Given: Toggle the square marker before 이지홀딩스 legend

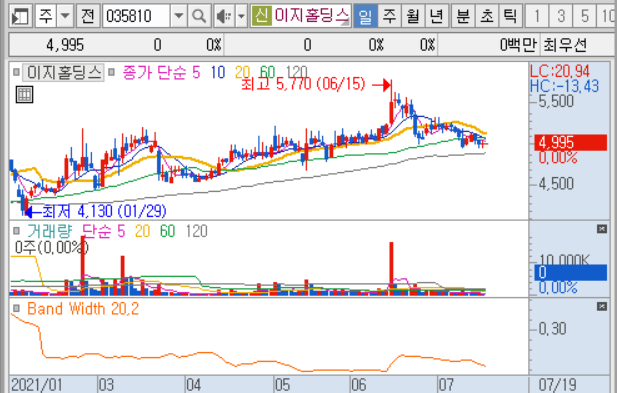Looking at the screenshot, I should 16,72.
